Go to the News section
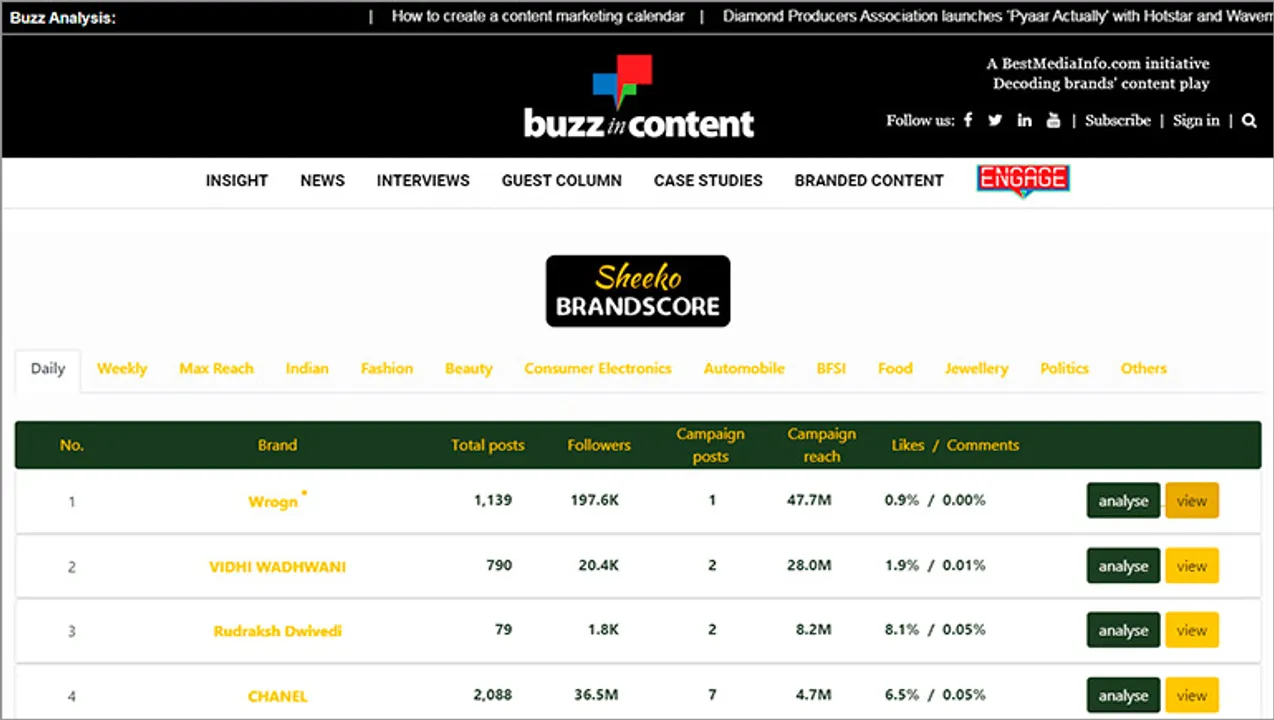The image size is (1274, 720). tap(323, 181)
